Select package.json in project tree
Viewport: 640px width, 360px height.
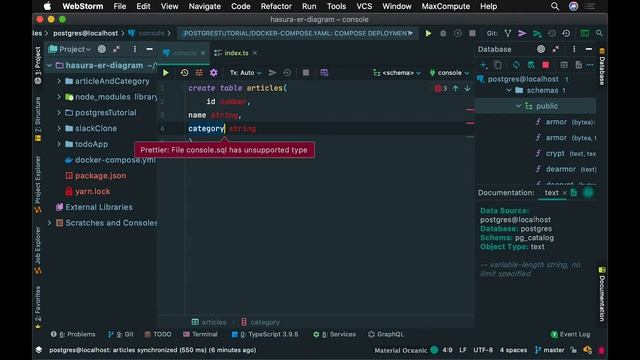click(96, 176)
